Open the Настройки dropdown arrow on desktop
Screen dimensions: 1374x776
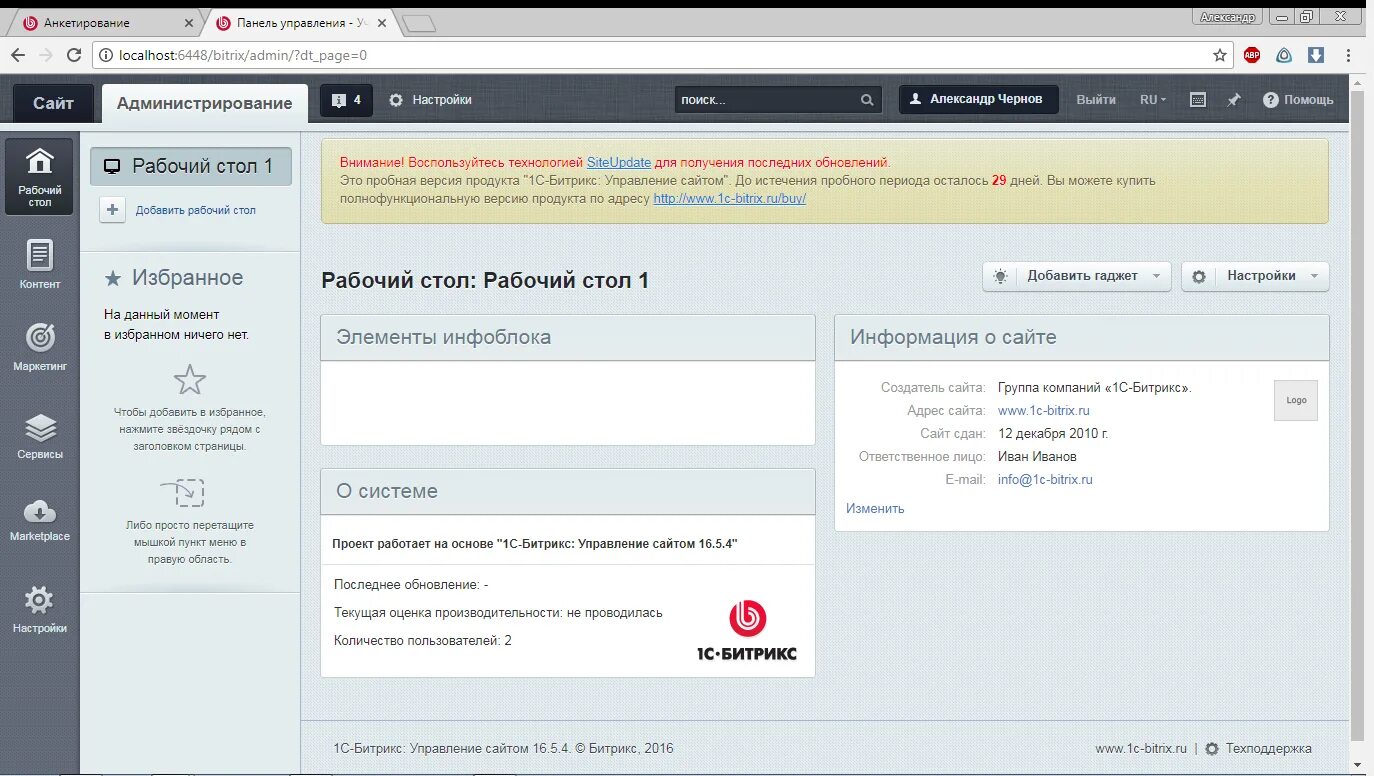1314,276
